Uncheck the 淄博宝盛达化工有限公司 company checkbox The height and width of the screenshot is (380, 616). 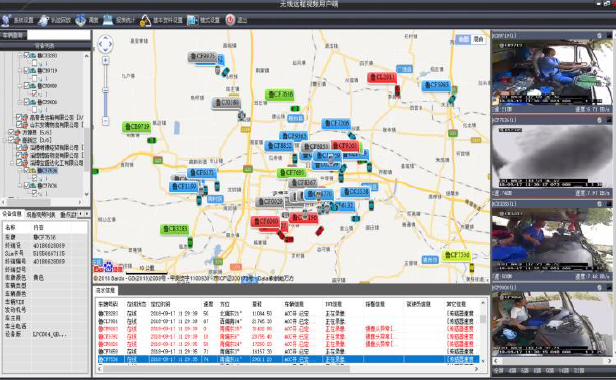19,163
